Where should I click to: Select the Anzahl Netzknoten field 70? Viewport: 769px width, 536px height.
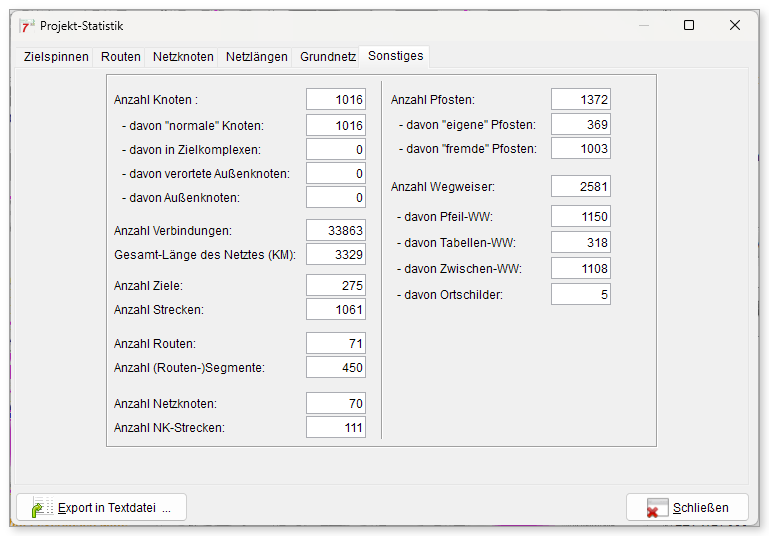336,404
